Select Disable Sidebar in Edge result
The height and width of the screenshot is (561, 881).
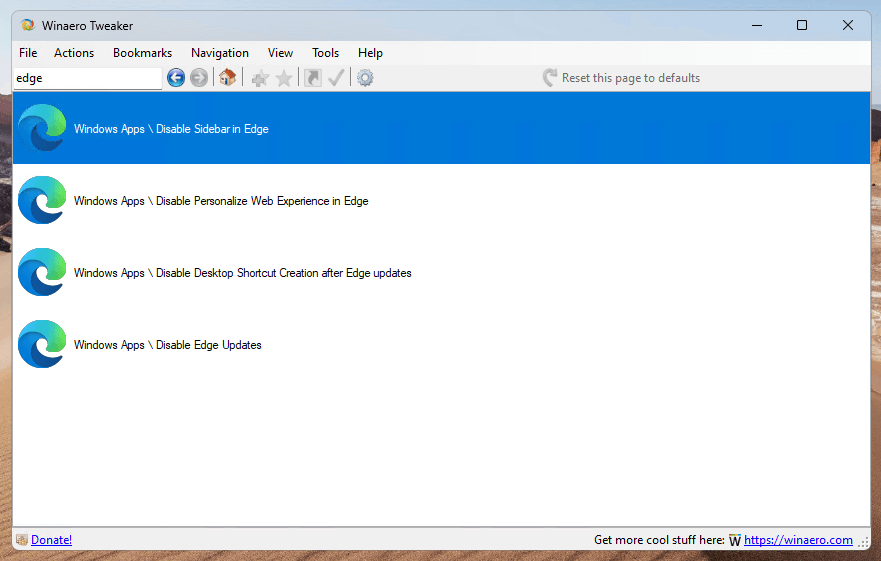[441, 128]
